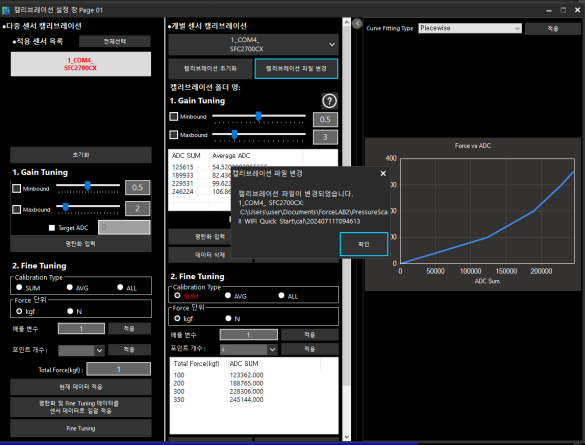Screen dimensions: 585x445
Task: Apply 배율 변수 in multi-sensor panel
Action: (129, 329)
